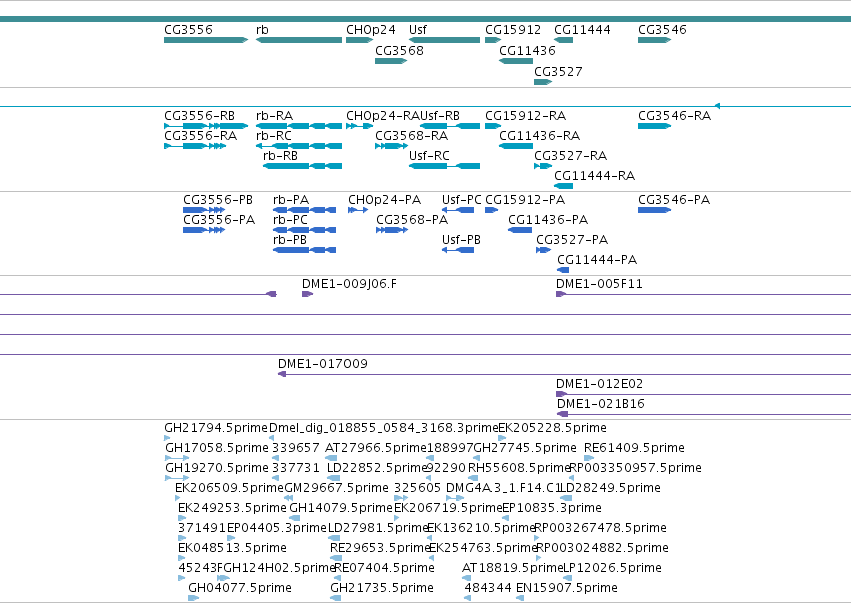Select protein CG3556-PB
Image resolution: width=851 pixels, height=603 pixels.
pos(204,211)
